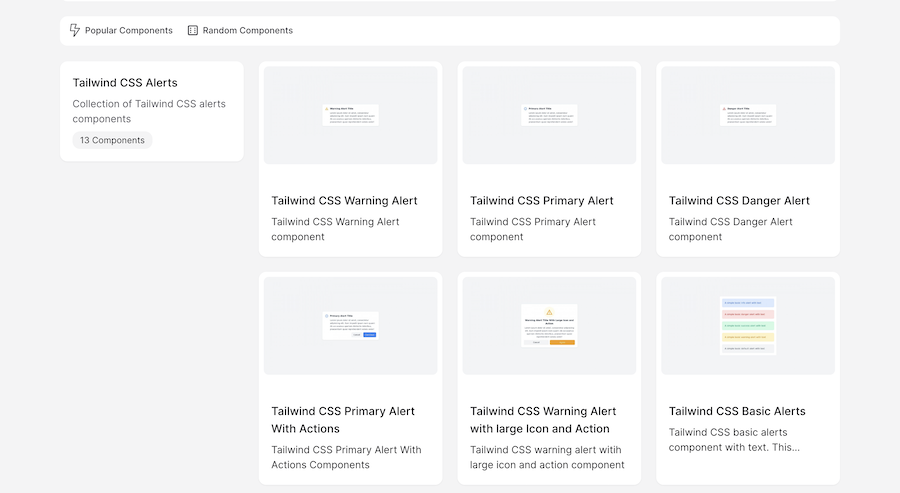Click Tailwind CSS Primary Alert With Actions title
The image size is (900, 493).
[343, 420]
